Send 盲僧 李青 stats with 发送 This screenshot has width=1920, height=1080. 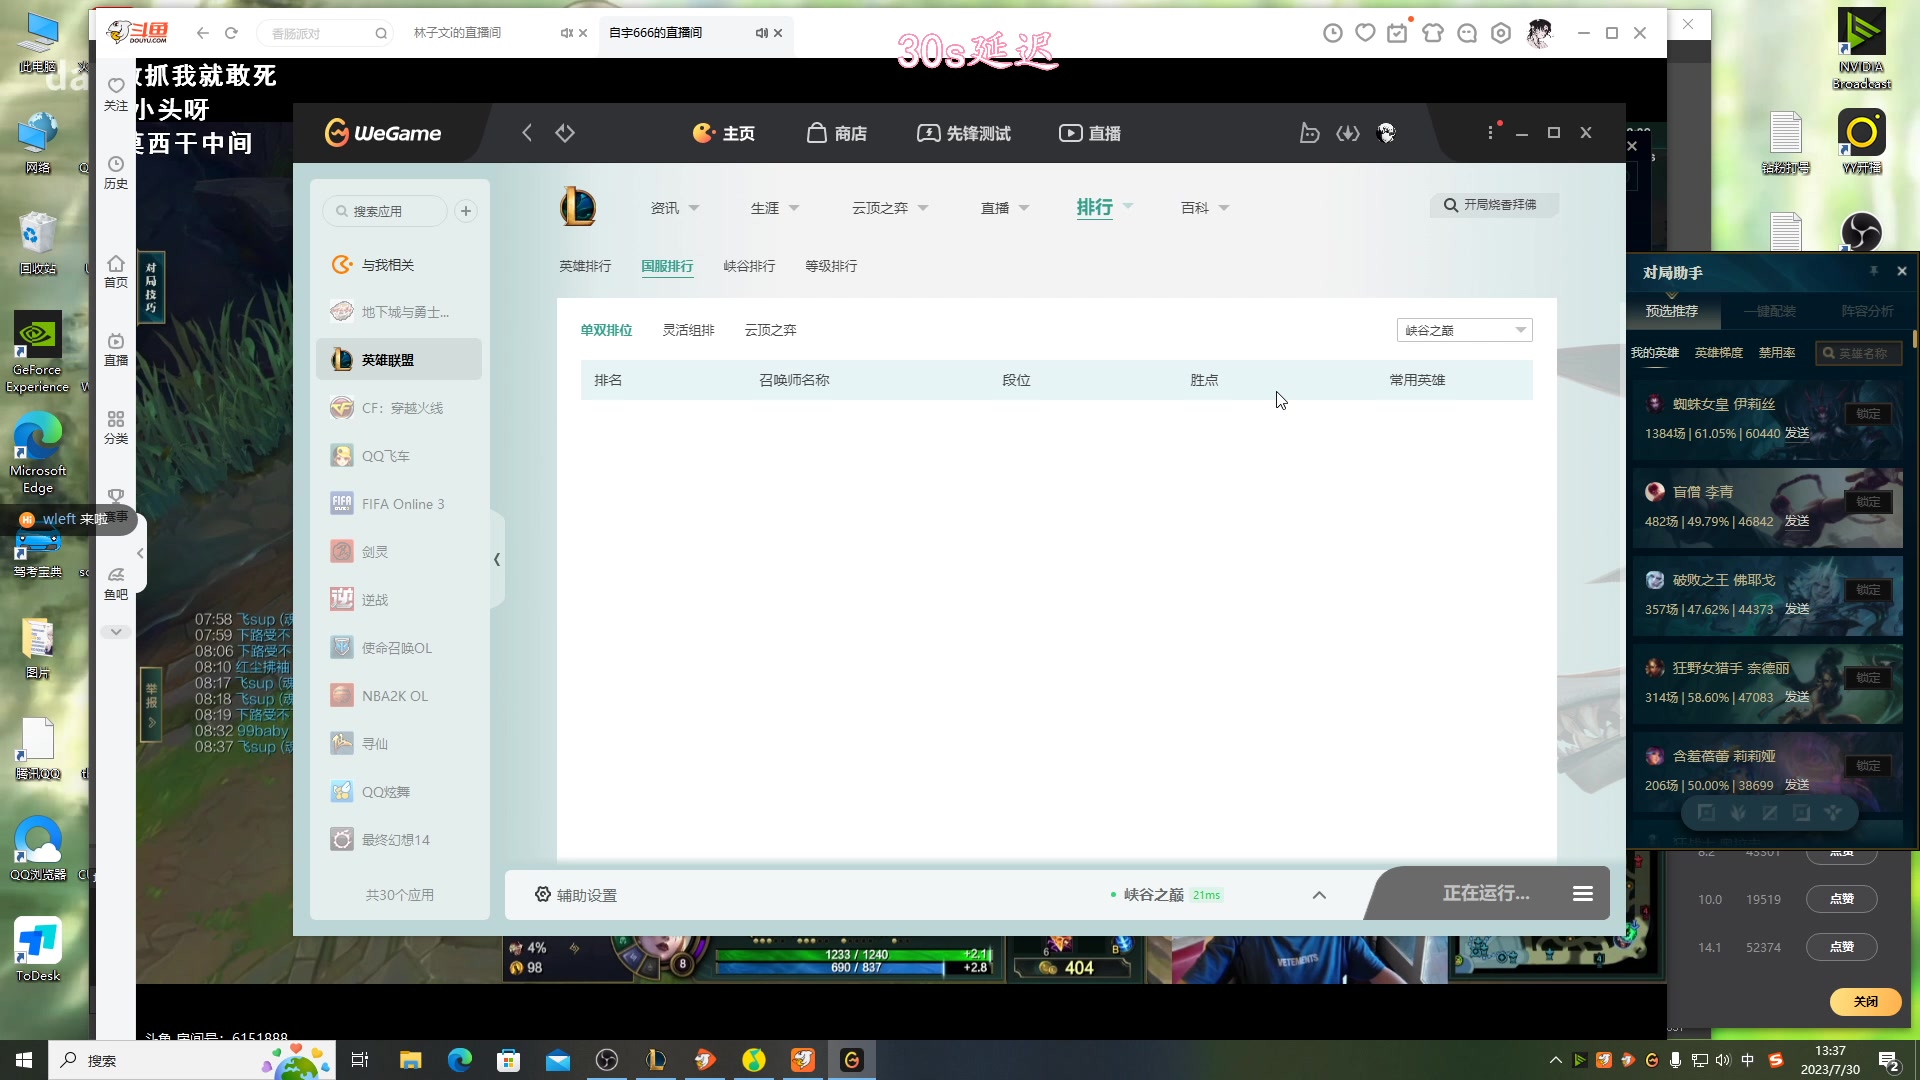click(1796, 521)
